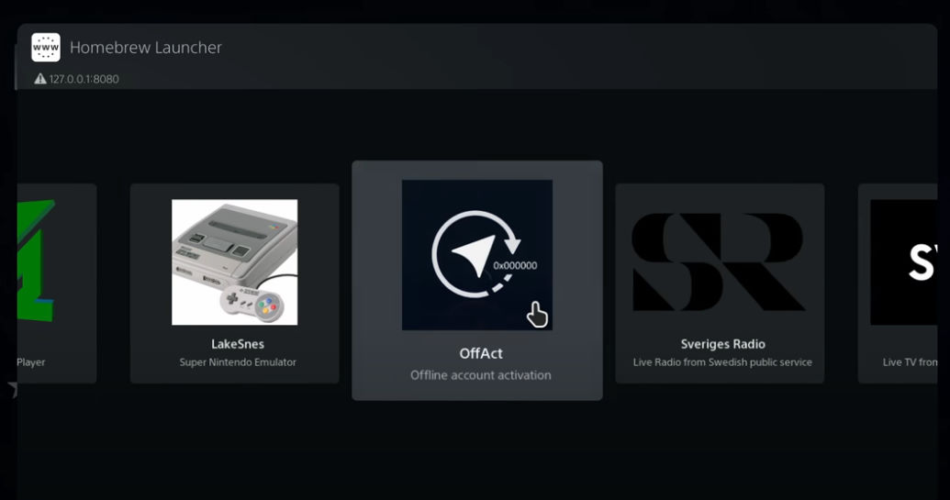
Task: Launch the LakeSnes console thumbnail
Action: click(x=234, y=262)
